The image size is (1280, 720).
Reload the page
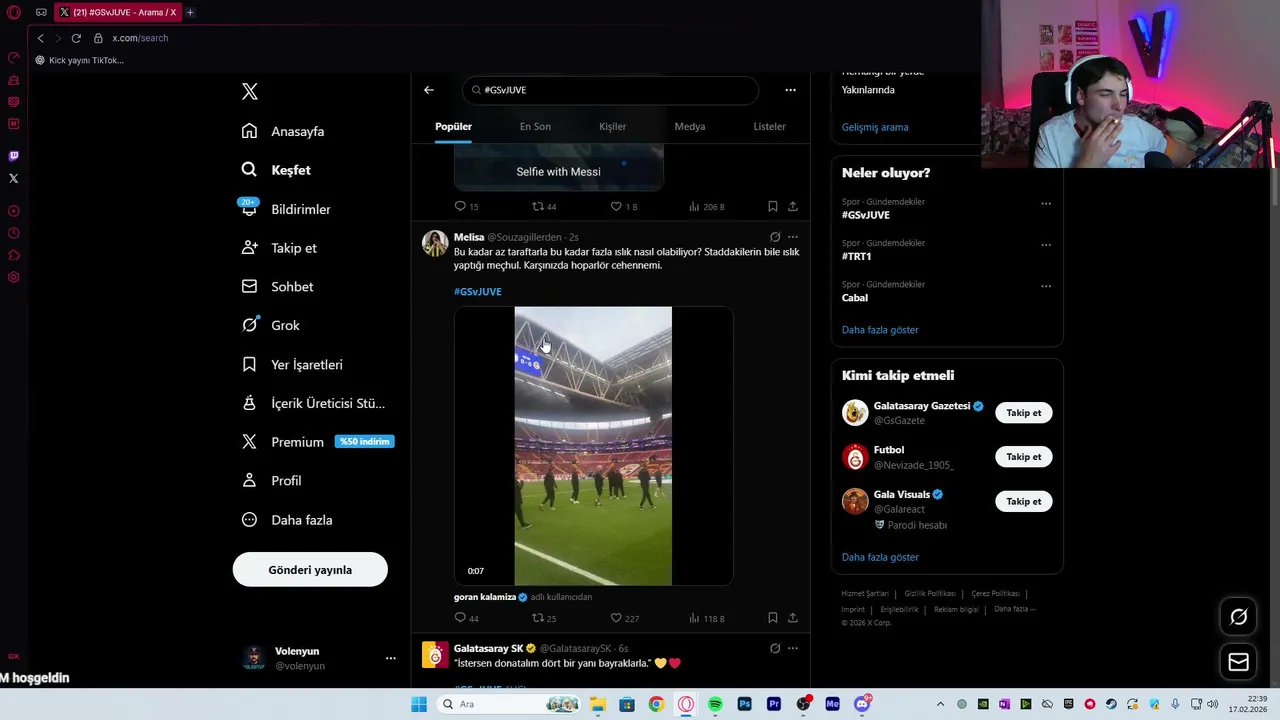[76, 38]
